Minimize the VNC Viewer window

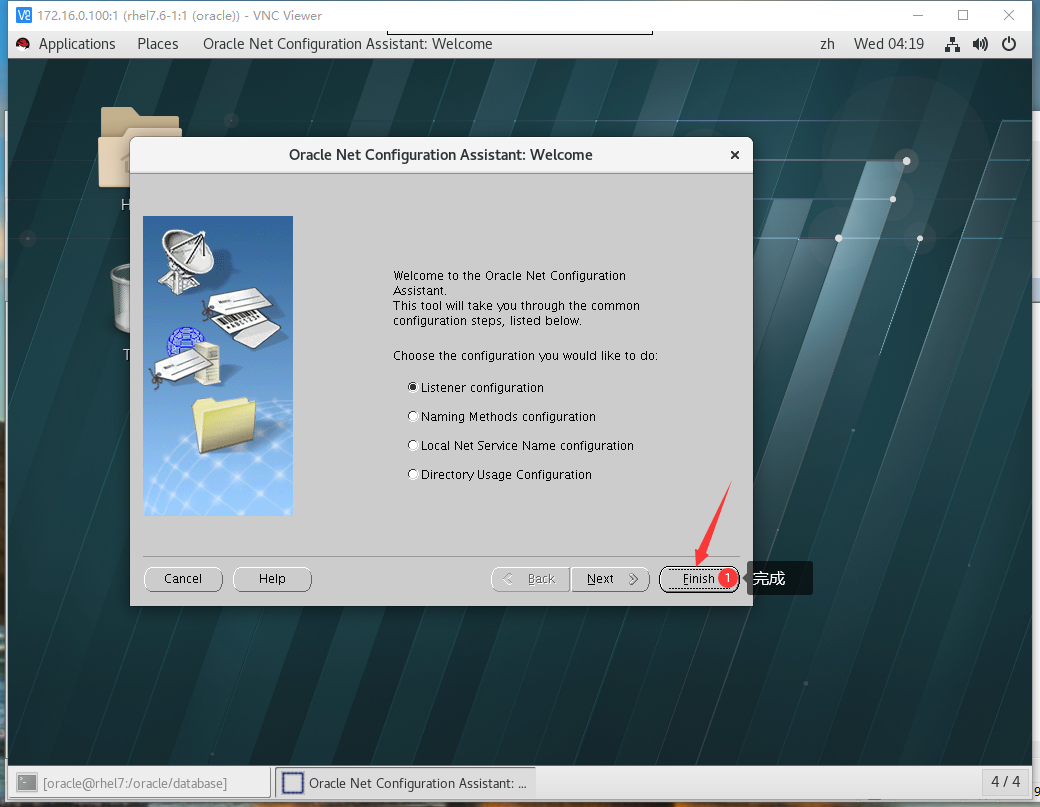point(918,15)
